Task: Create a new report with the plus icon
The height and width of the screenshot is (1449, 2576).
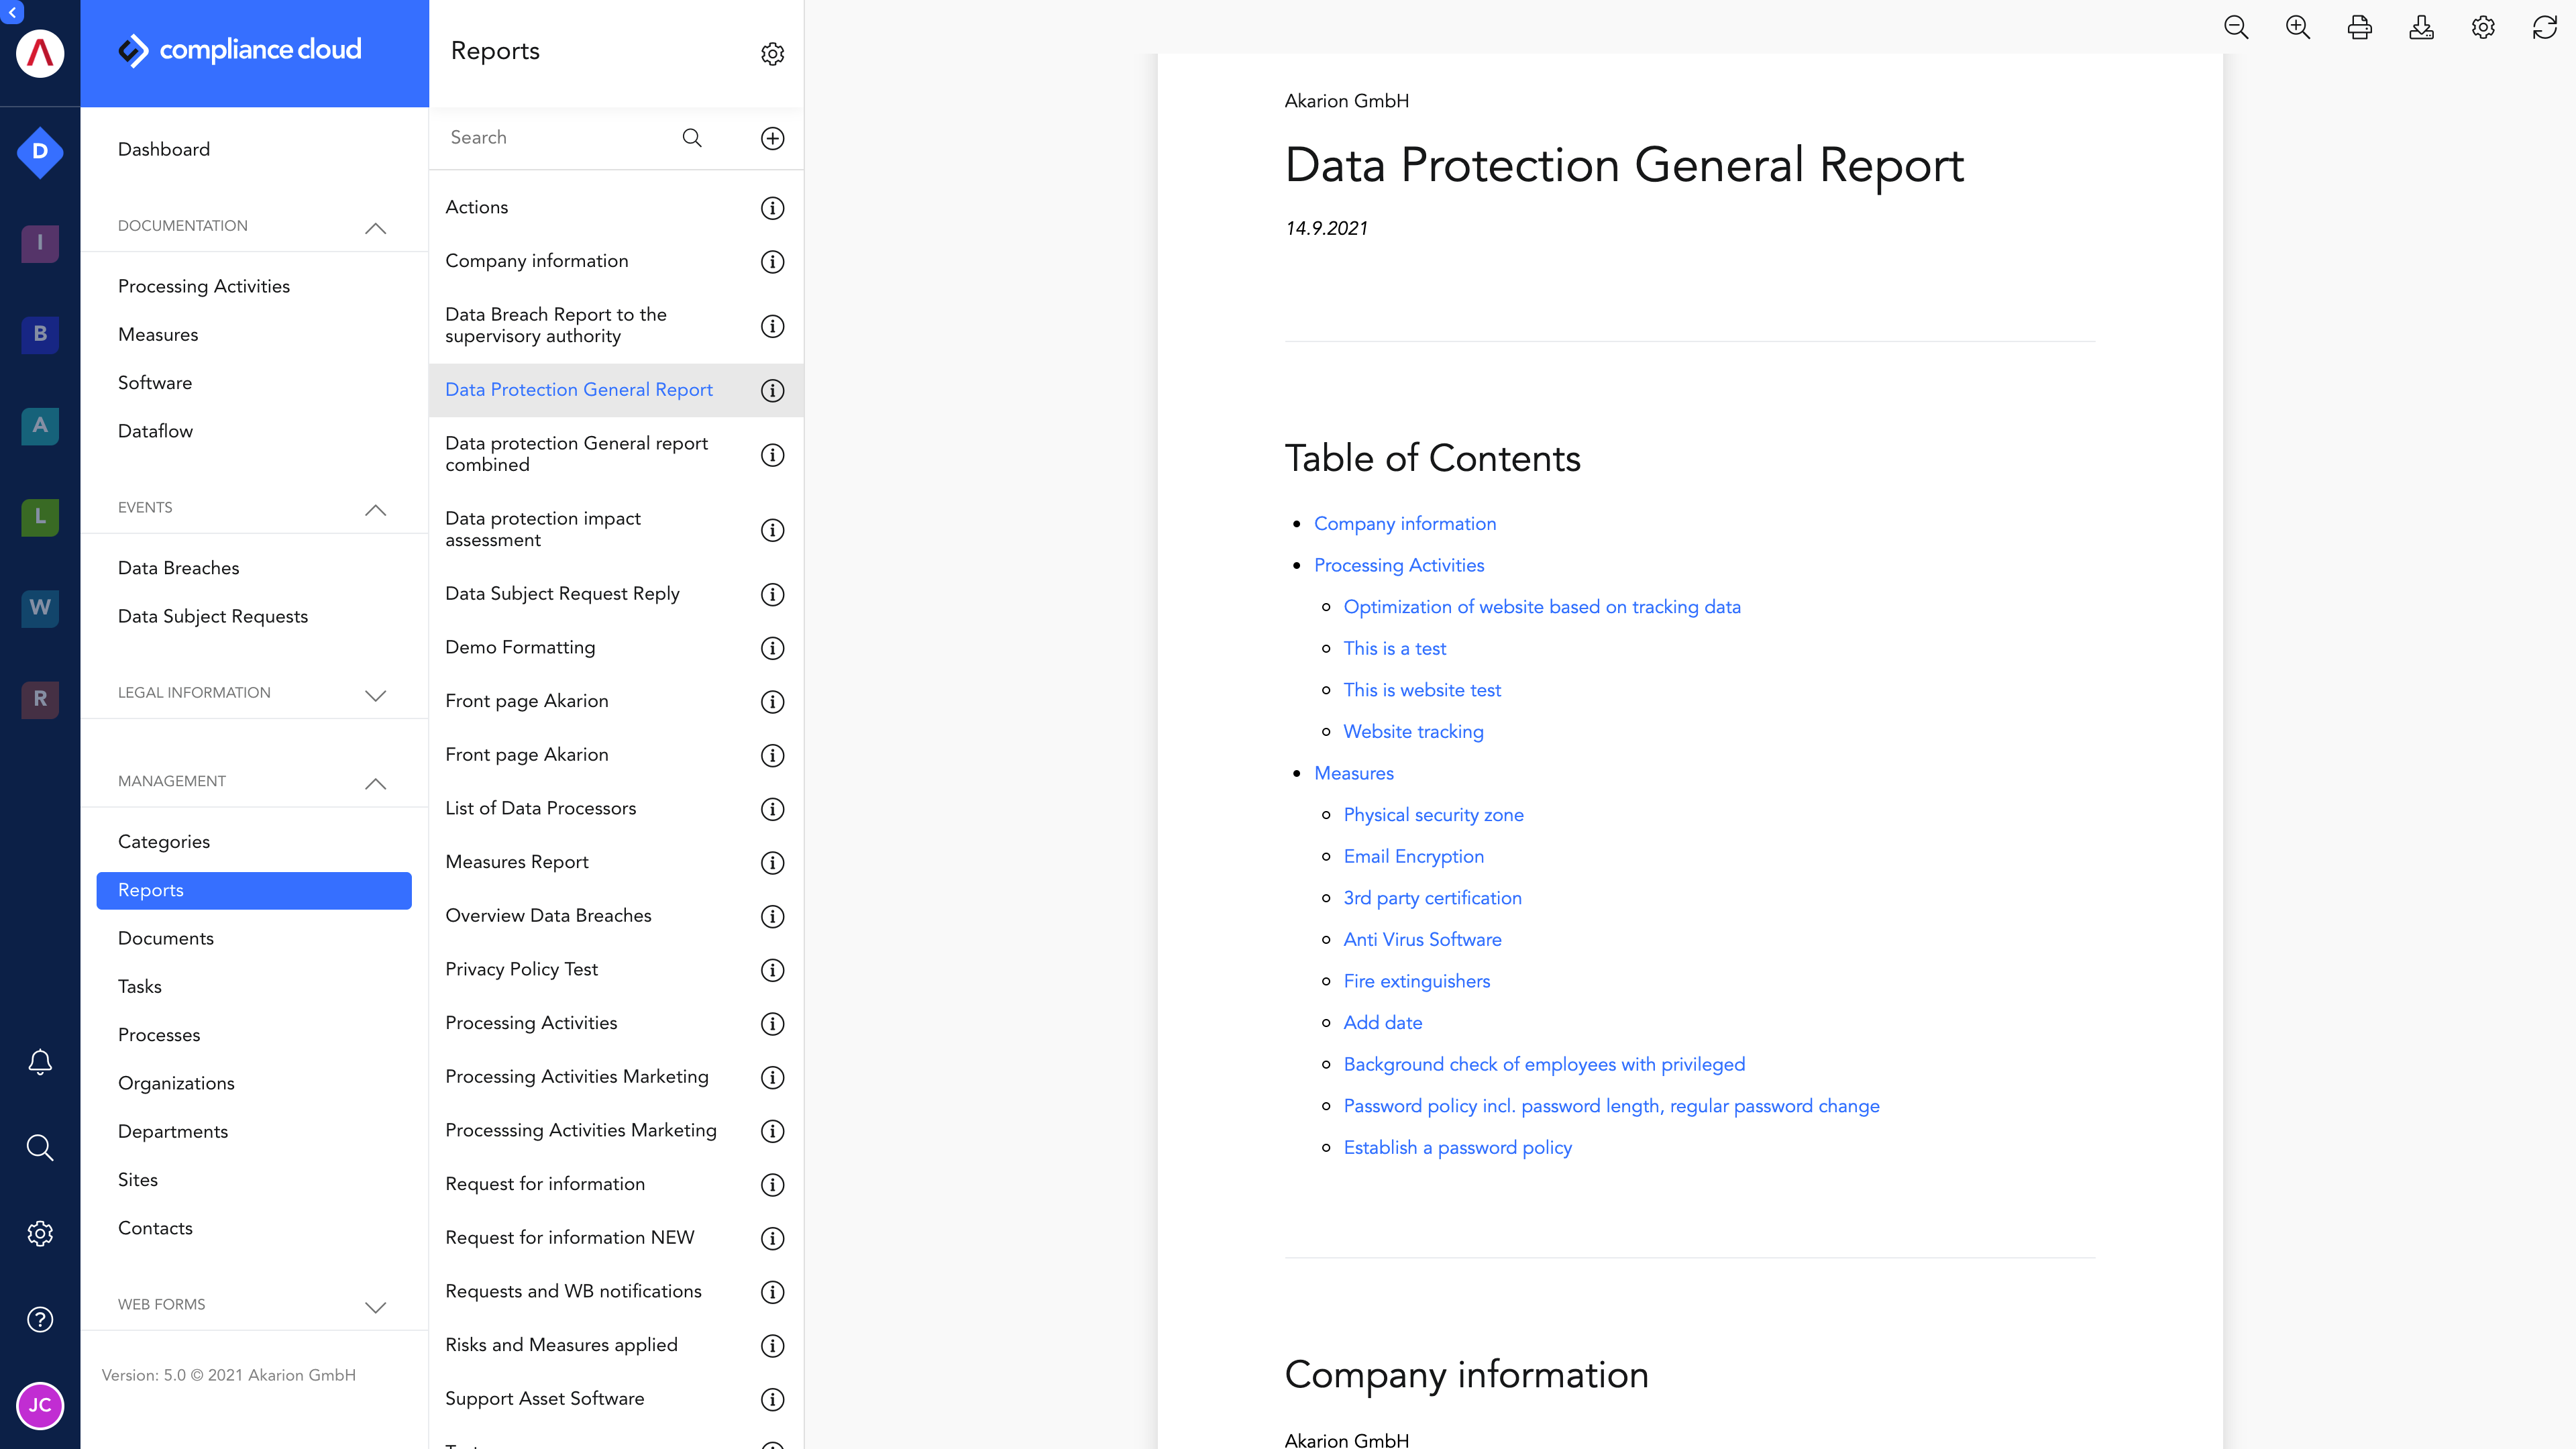Action: 772,138
